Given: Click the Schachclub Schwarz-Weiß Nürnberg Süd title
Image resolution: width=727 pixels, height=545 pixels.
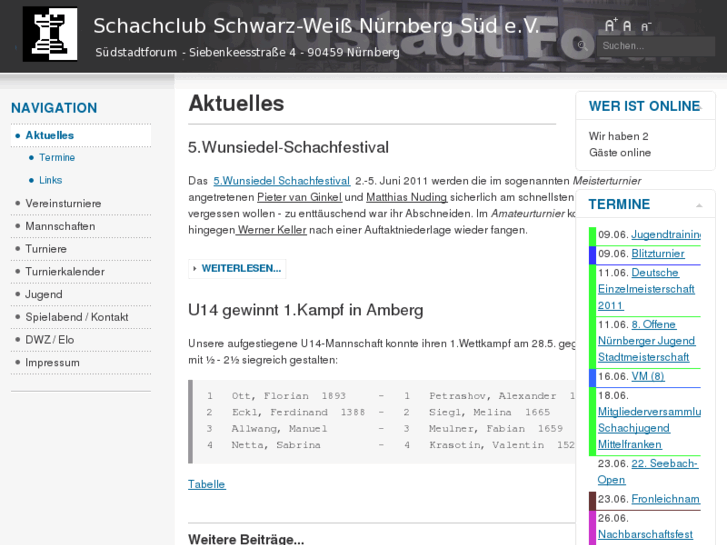Looking at the screenshot, I should [x=316, y=26].
